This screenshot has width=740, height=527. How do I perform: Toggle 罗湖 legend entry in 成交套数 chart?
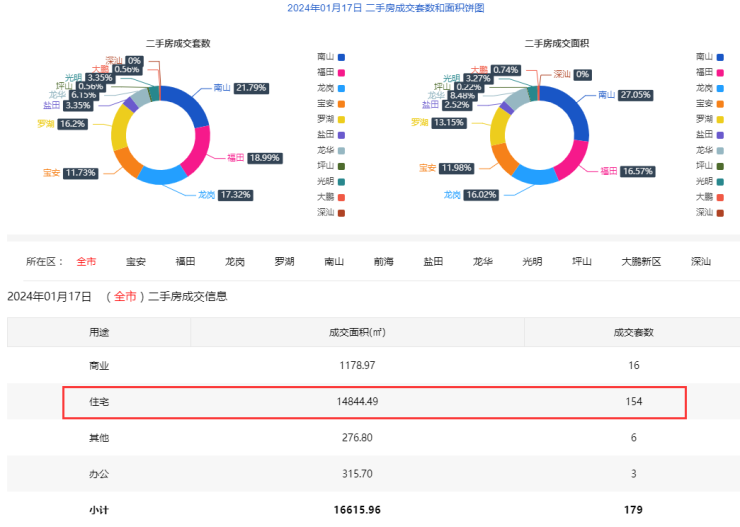coord(331,119)
